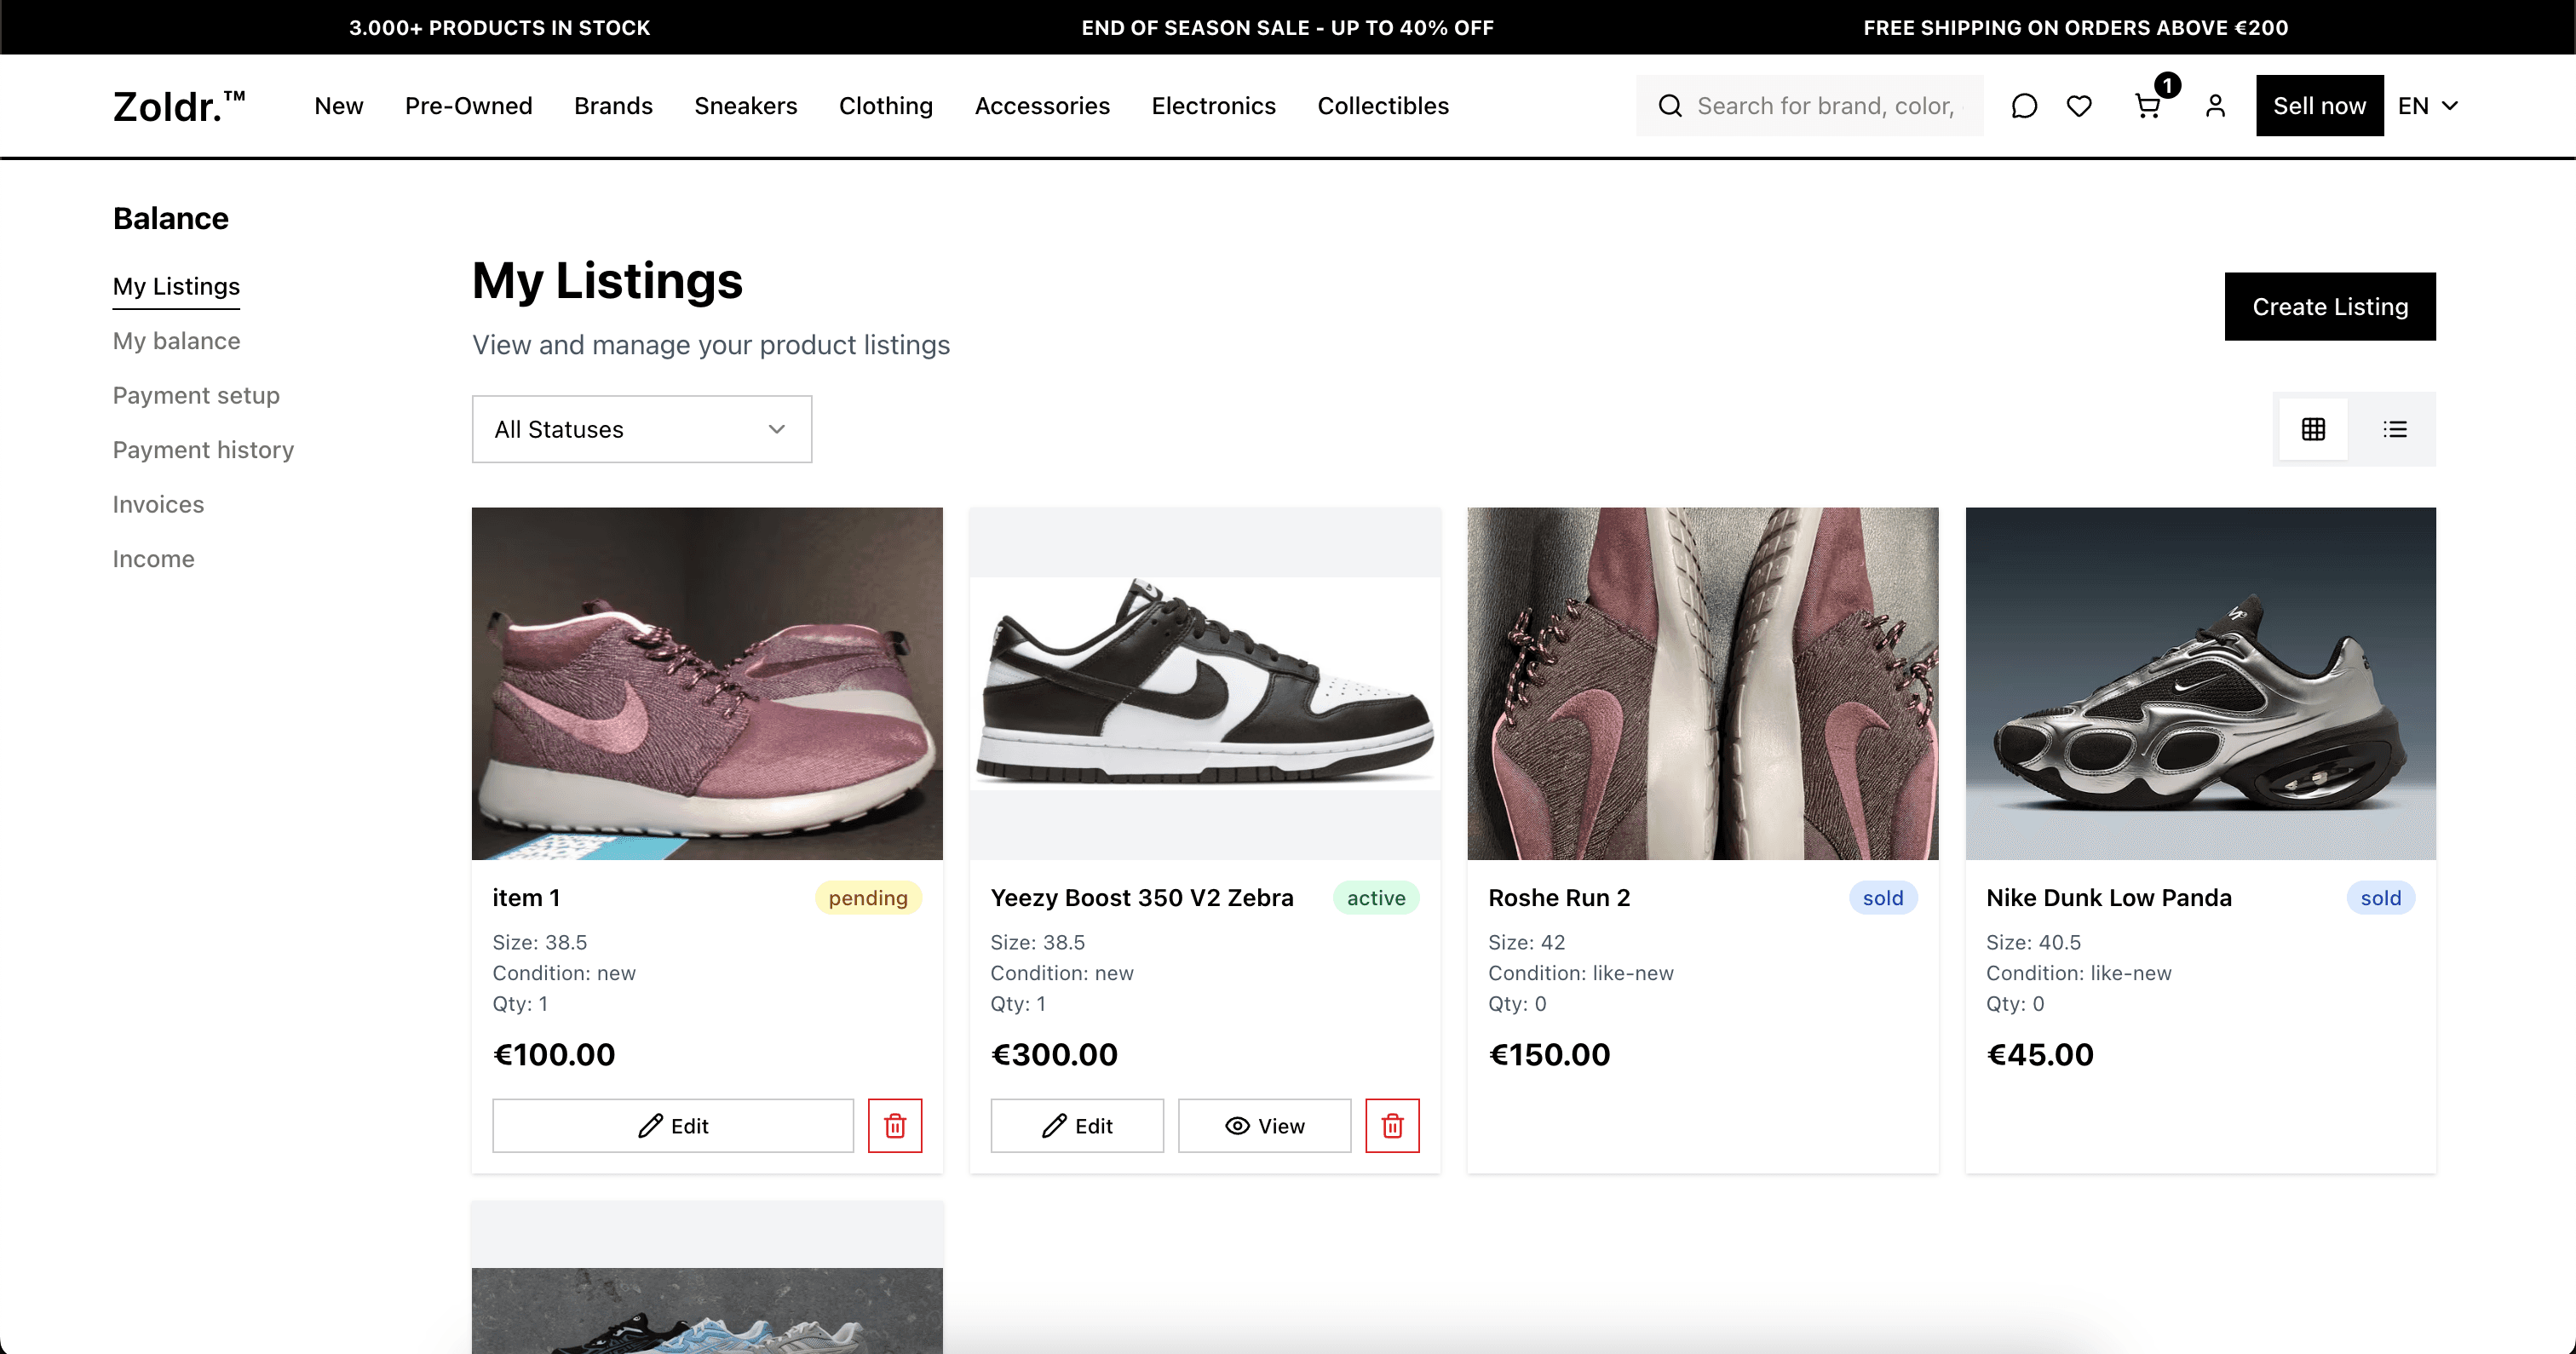Open the Payment history section
The height and width of the screenshot is (1354, 2576).
(203, 449)
